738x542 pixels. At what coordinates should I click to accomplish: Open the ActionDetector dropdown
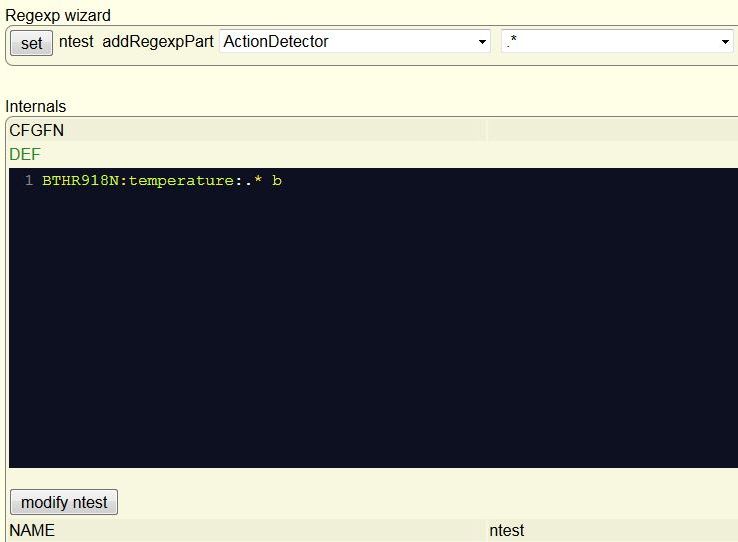point(355,41)
